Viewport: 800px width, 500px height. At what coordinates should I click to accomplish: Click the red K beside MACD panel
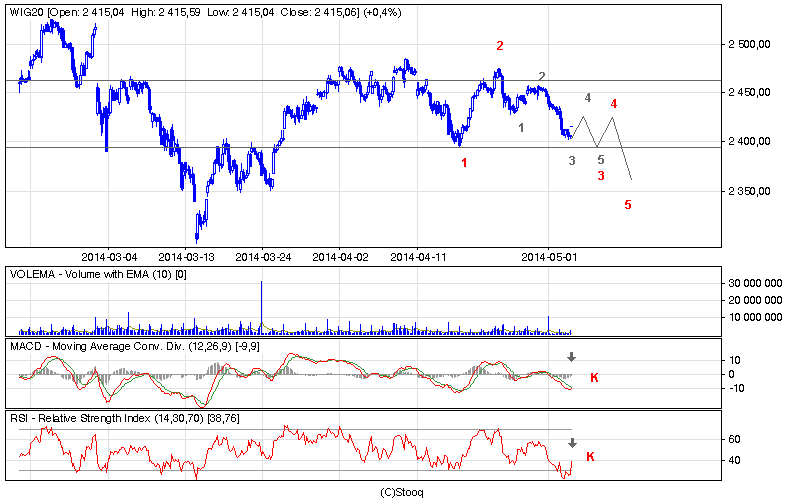coord(594,378)
